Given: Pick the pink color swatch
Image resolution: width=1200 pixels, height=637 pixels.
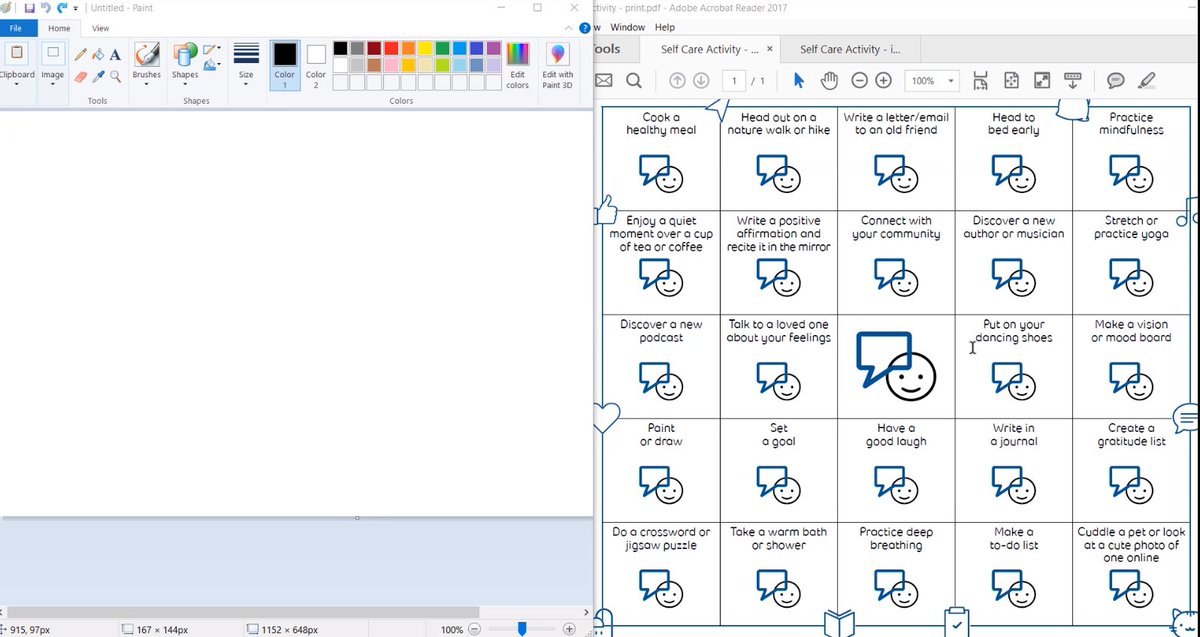Looking at the screenshot, I should 390,65.
